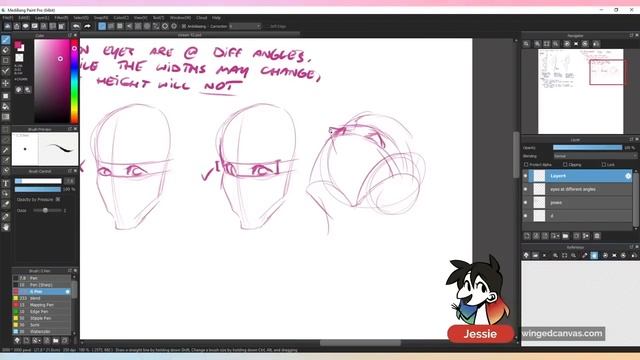Click the color saturation picker square

point(52,81)
